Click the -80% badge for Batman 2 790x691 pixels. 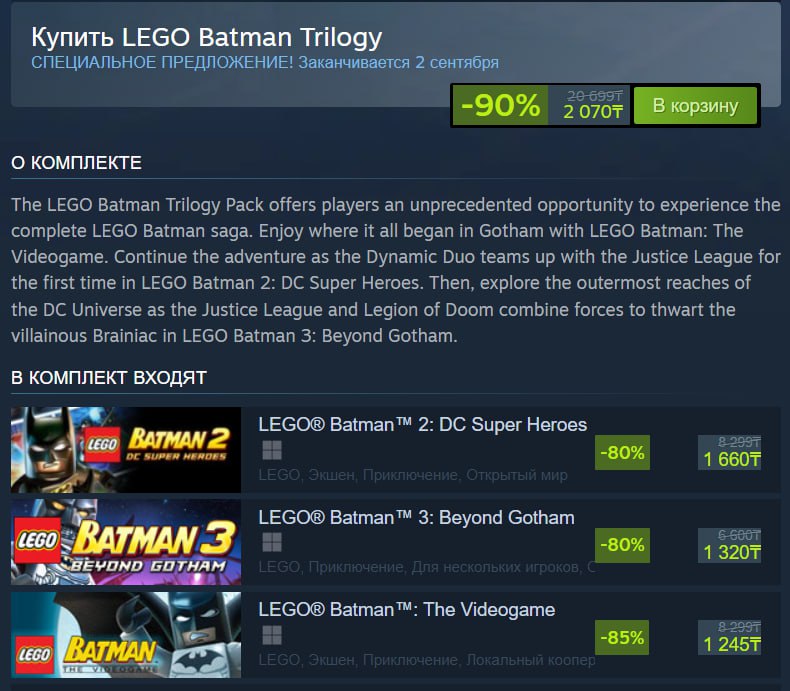coord(622,452)
